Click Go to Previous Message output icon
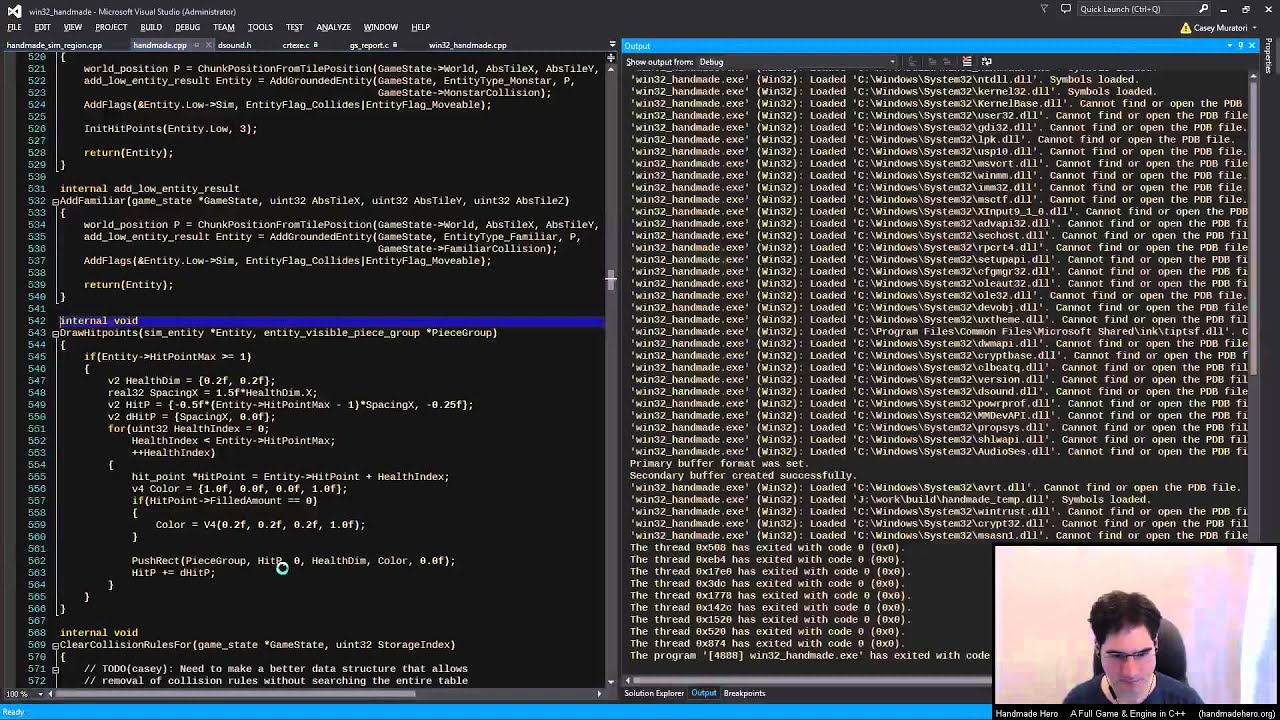Image resolution: width=1280 pixels, height=720 pixels. pyautogui.click(x=930, y=62)
